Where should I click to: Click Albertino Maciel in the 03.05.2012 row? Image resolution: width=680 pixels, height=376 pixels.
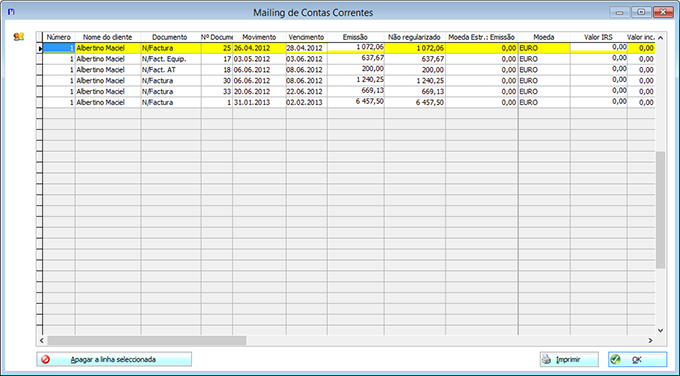pos(100,59)
